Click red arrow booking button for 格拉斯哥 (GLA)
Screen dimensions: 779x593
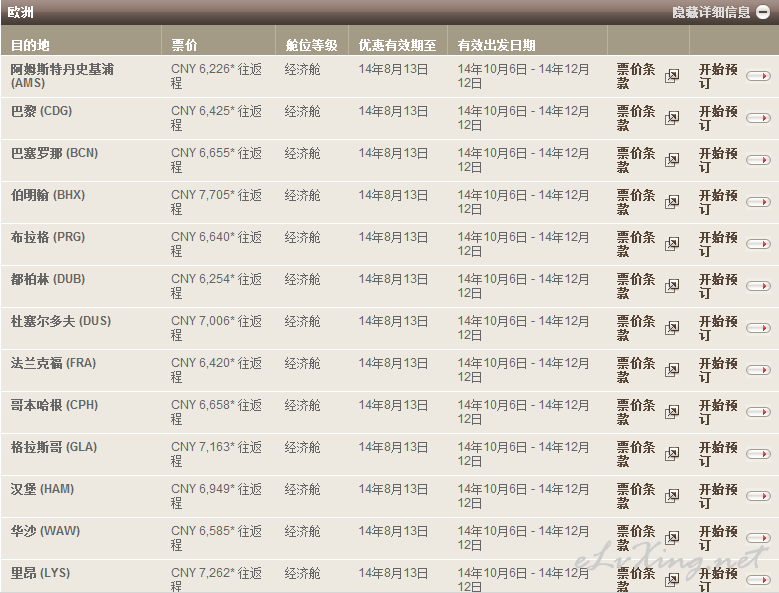758,454
